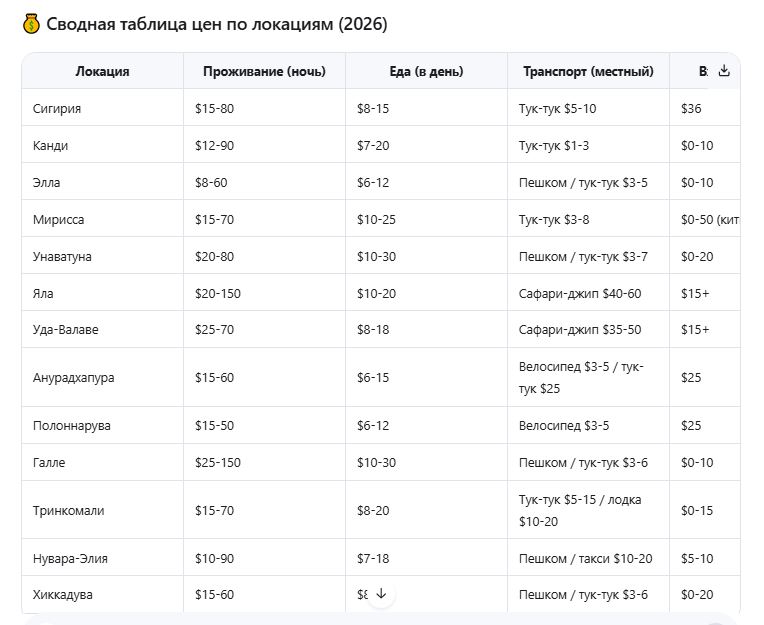Click the money bag emoji in title
The width and height of the screenshot is (764, 625).
pos(30,24)
